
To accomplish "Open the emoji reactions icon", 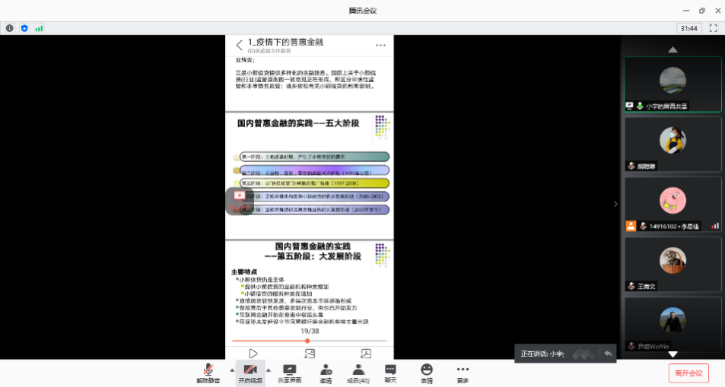I will 426,373.
